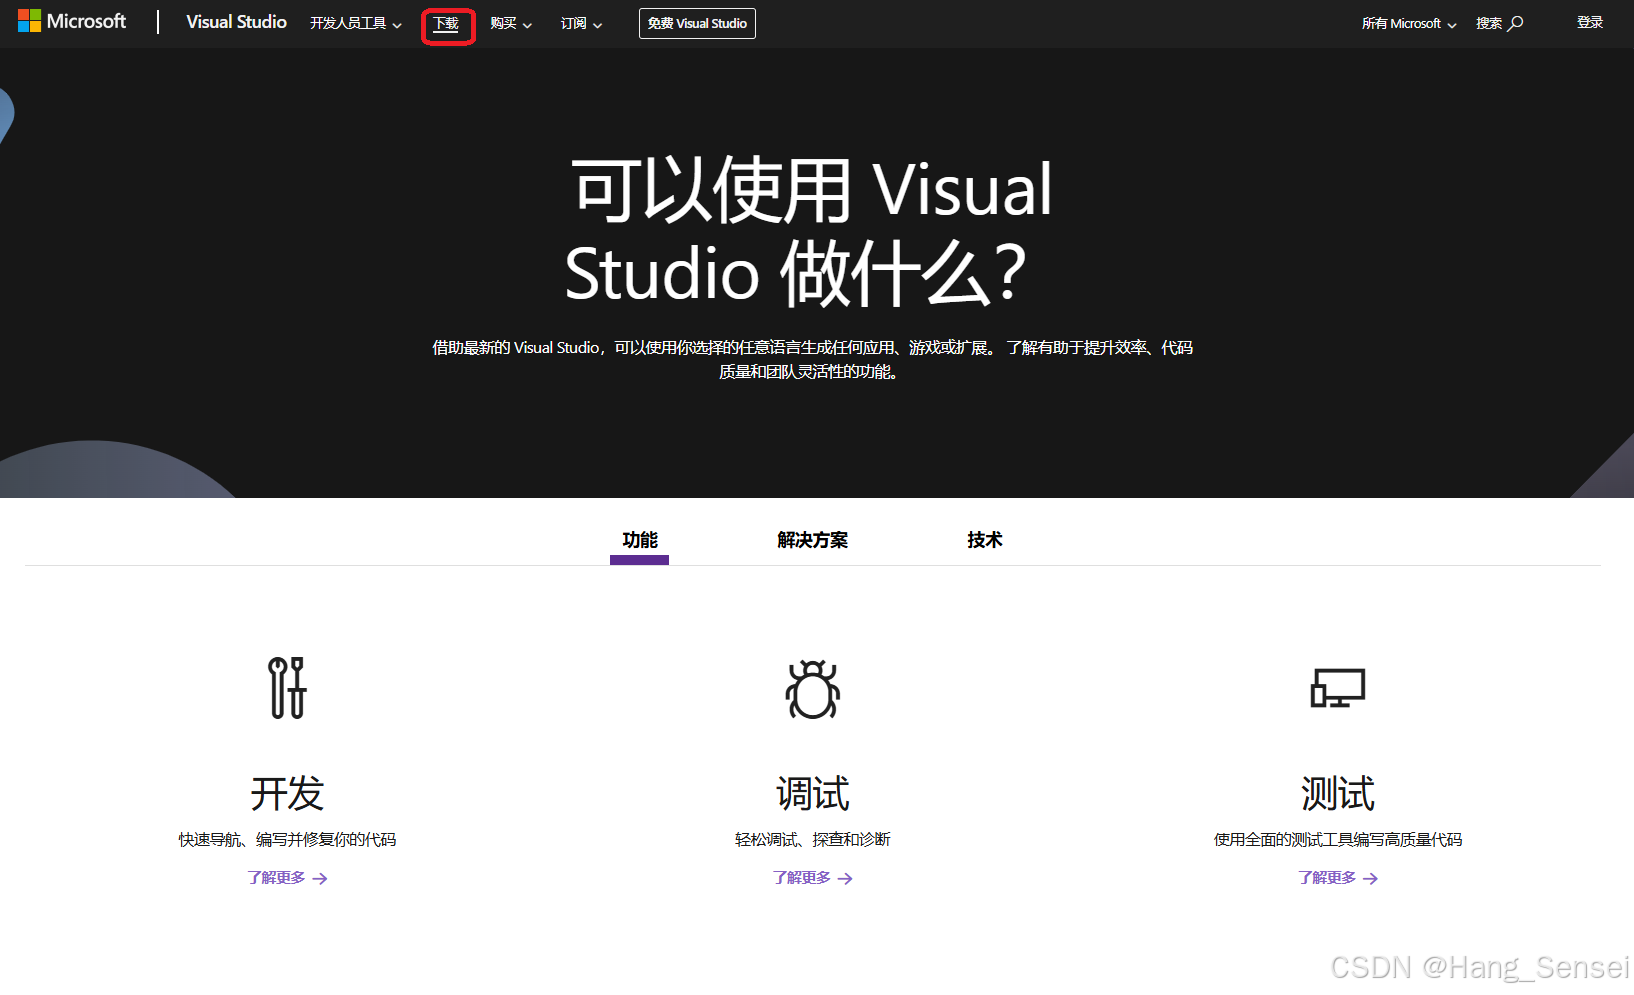This screenshot has width=1634, height=995.
Task: Click the bug icon above 调试
Action: click(x=813, y=689)
